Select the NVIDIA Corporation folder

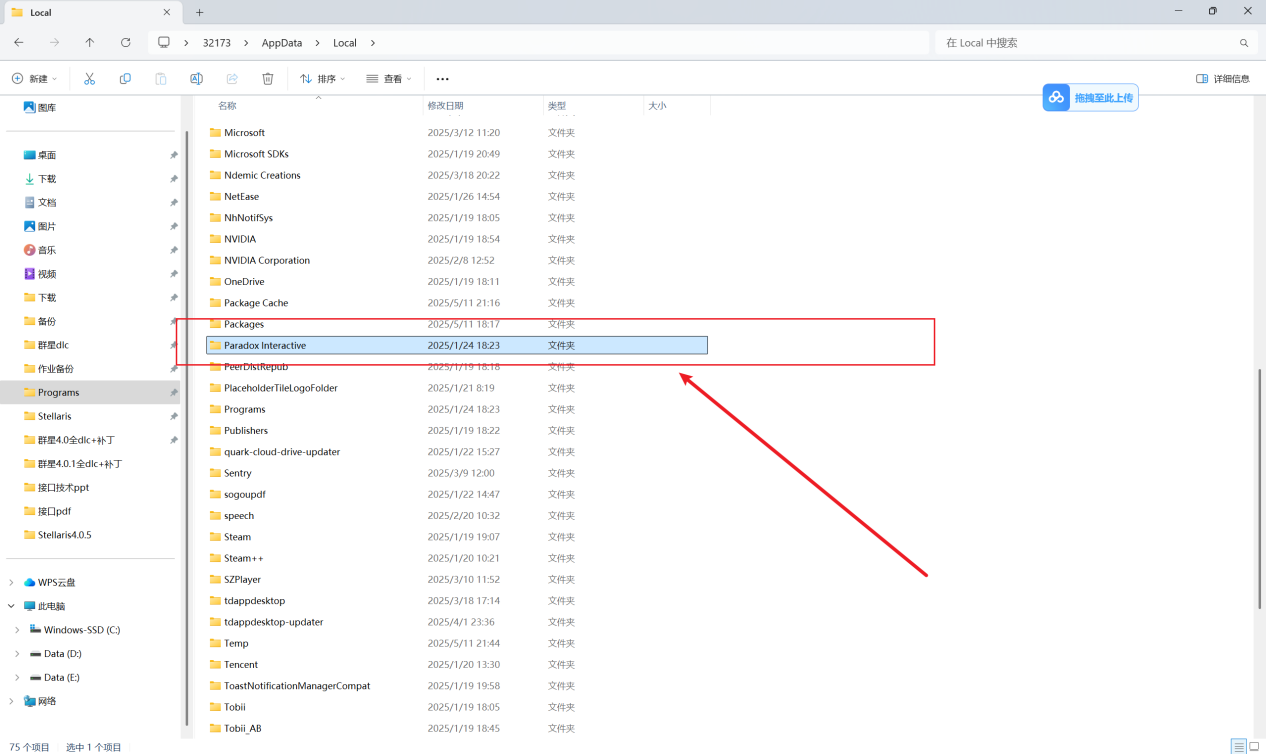coord(456,260)
